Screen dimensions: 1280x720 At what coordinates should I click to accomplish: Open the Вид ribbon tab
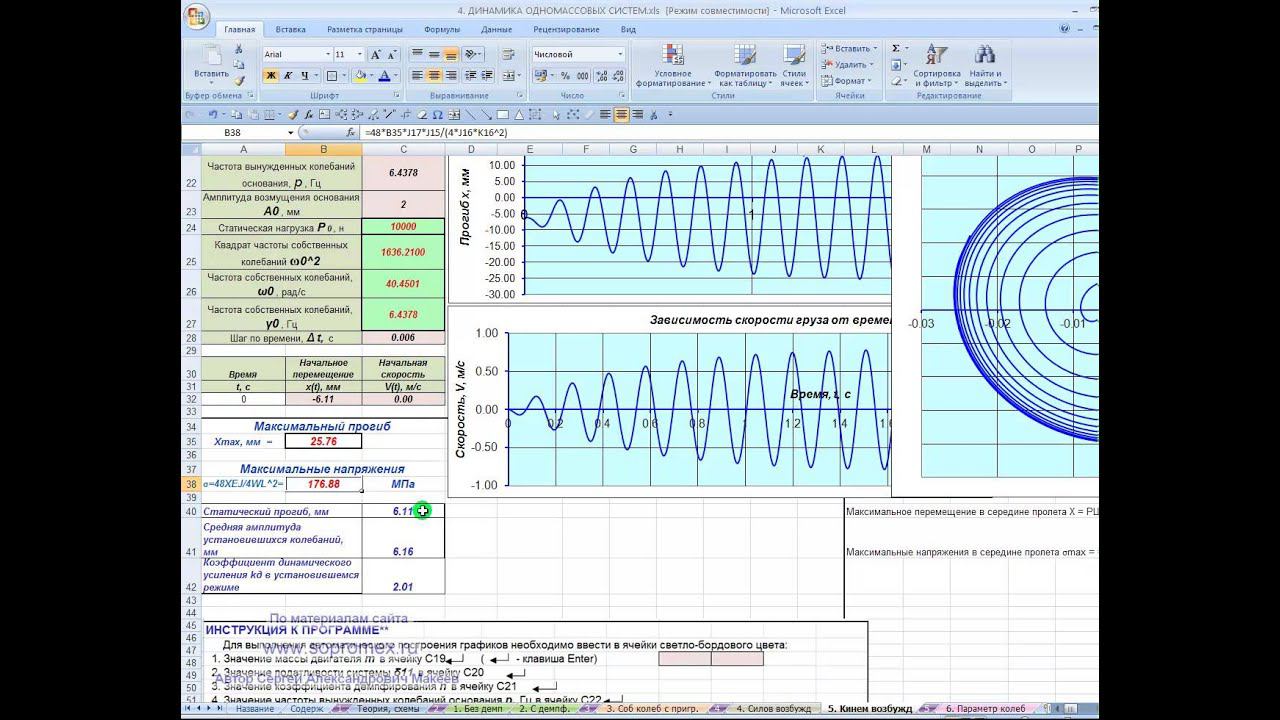click(x=628, y=30)
